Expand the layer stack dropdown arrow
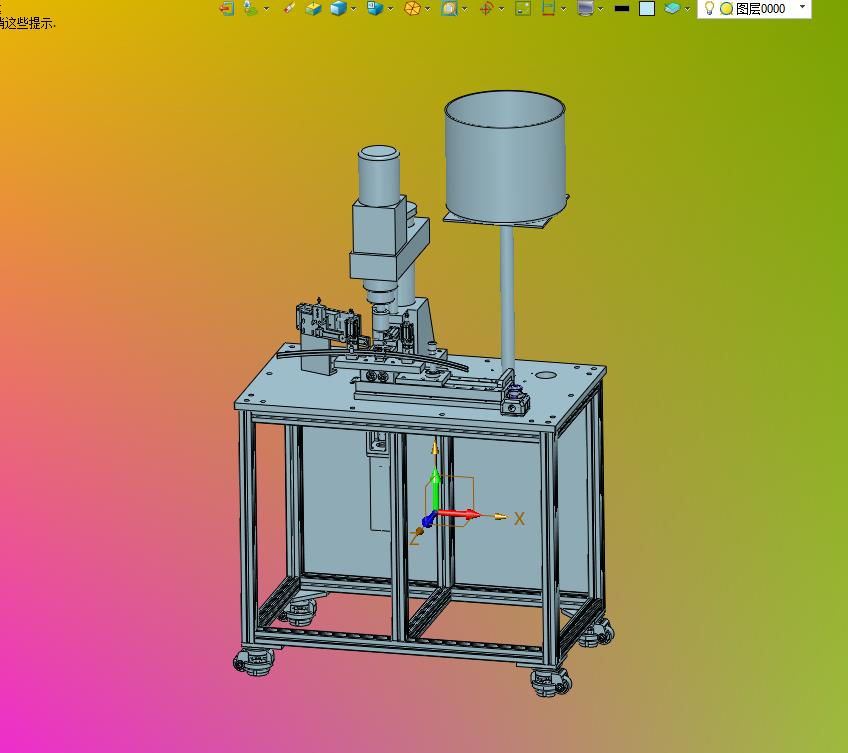 (687, 9)
